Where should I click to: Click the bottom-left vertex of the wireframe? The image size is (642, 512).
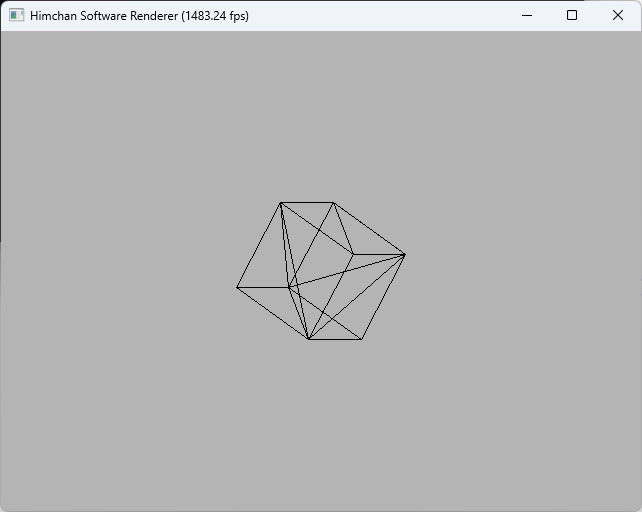[x=309, y=339]
